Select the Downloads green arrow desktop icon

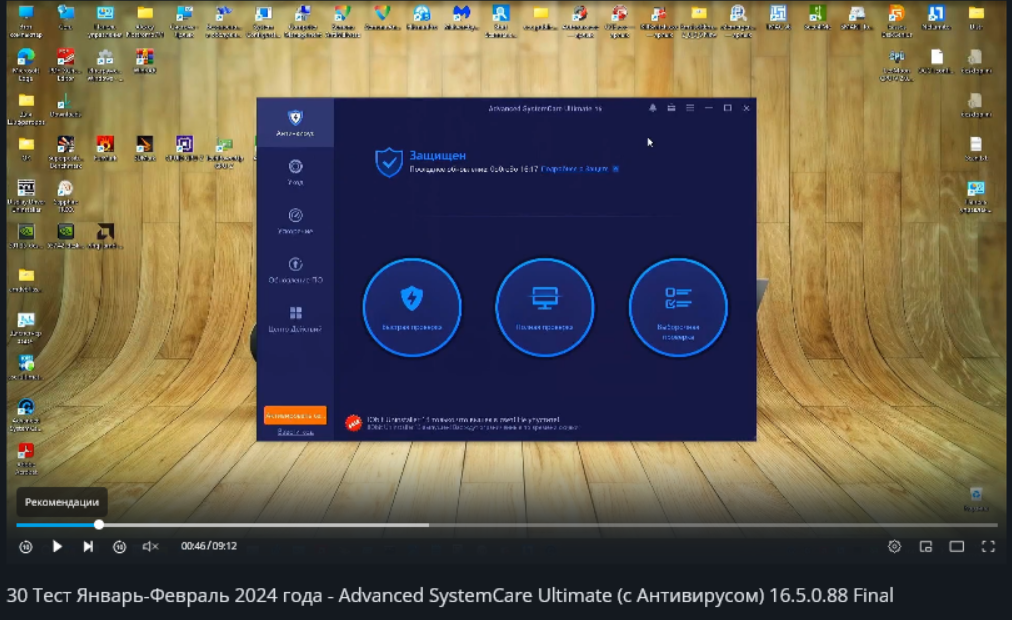coord(65,106)
